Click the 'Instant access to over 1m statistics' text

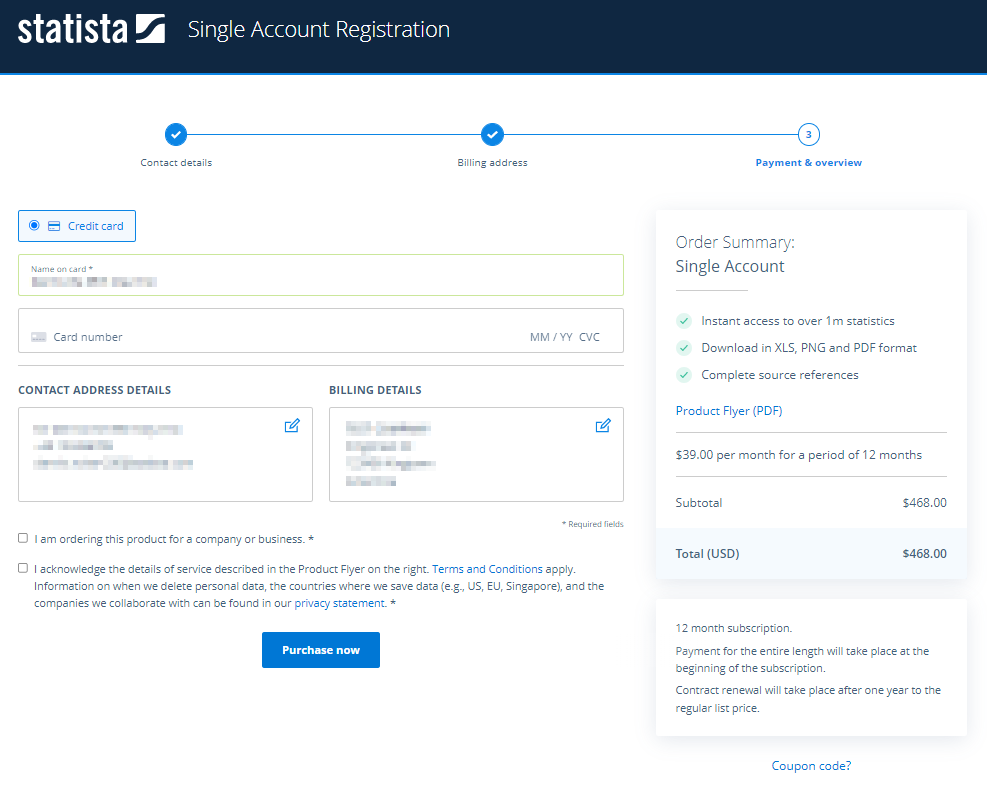tap(798, 321)
